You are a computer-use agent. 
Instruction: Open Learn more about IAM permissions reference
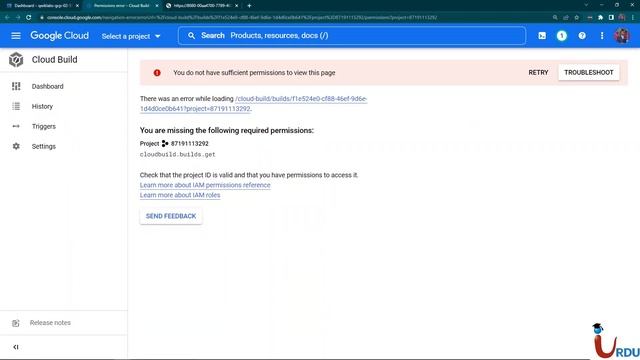[205, 185]
